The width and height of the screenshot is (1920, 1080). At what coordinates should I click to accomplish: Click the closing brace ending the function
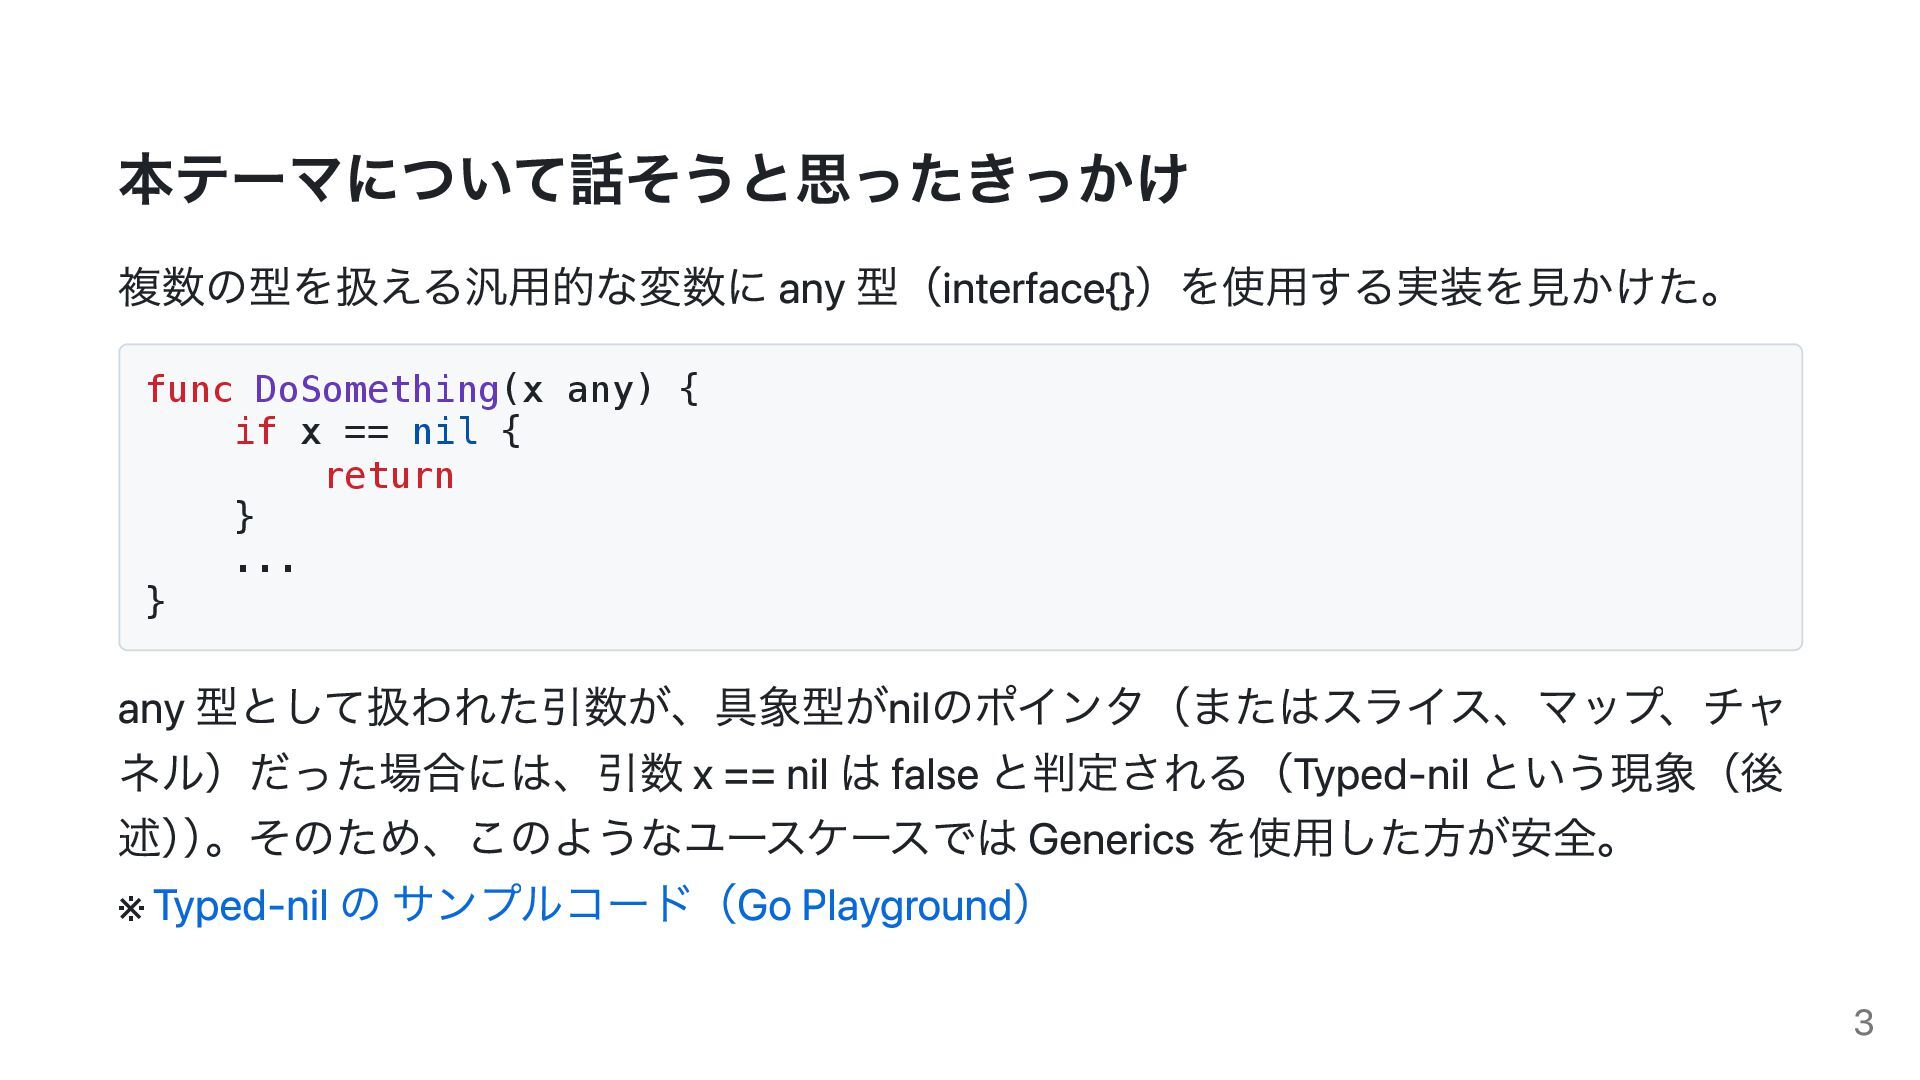[x=155, y=601]
